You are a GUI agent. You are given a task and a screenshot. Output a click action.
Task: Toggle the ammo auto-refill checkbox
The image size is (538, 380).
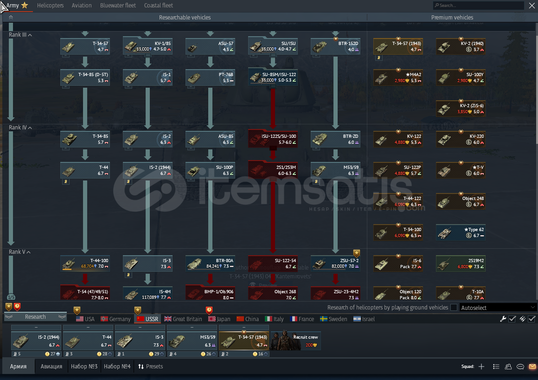point(531,319)
